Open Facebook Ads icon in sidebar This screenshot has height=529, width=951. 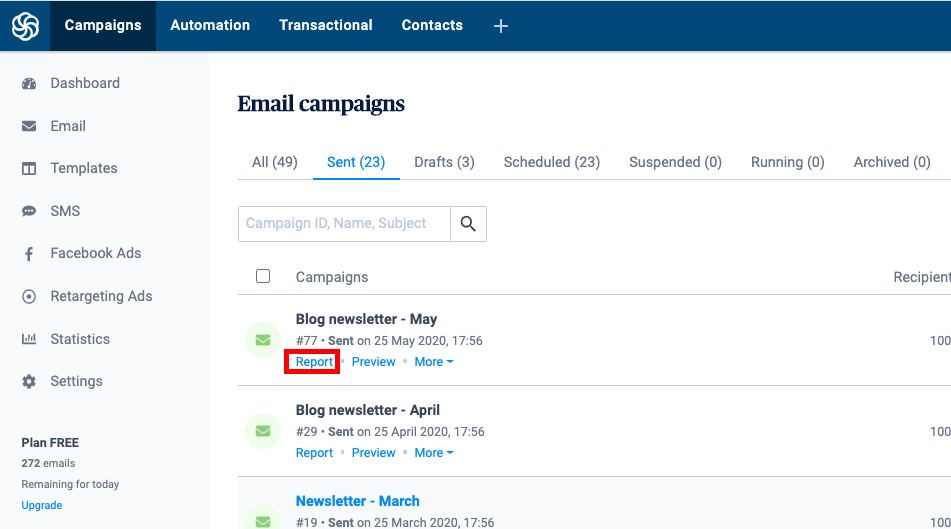click(29, 254)
